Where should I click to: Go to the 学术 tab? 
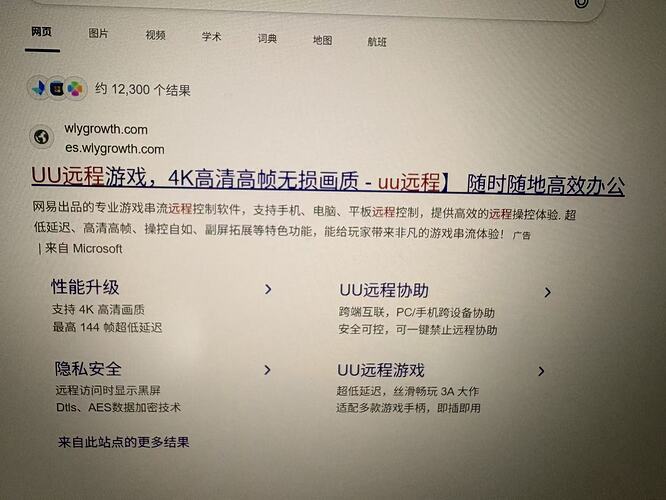click(211, 37)
